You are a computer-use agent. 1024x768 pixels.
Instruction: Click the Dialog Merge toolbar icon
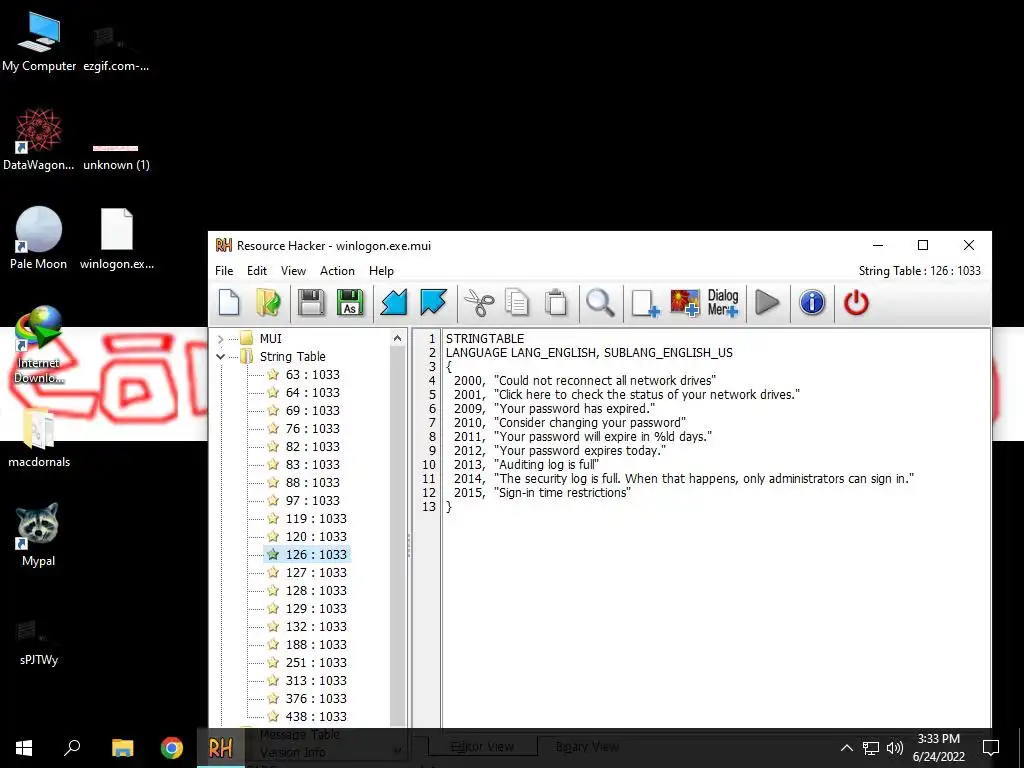click(x=723, y=303)
